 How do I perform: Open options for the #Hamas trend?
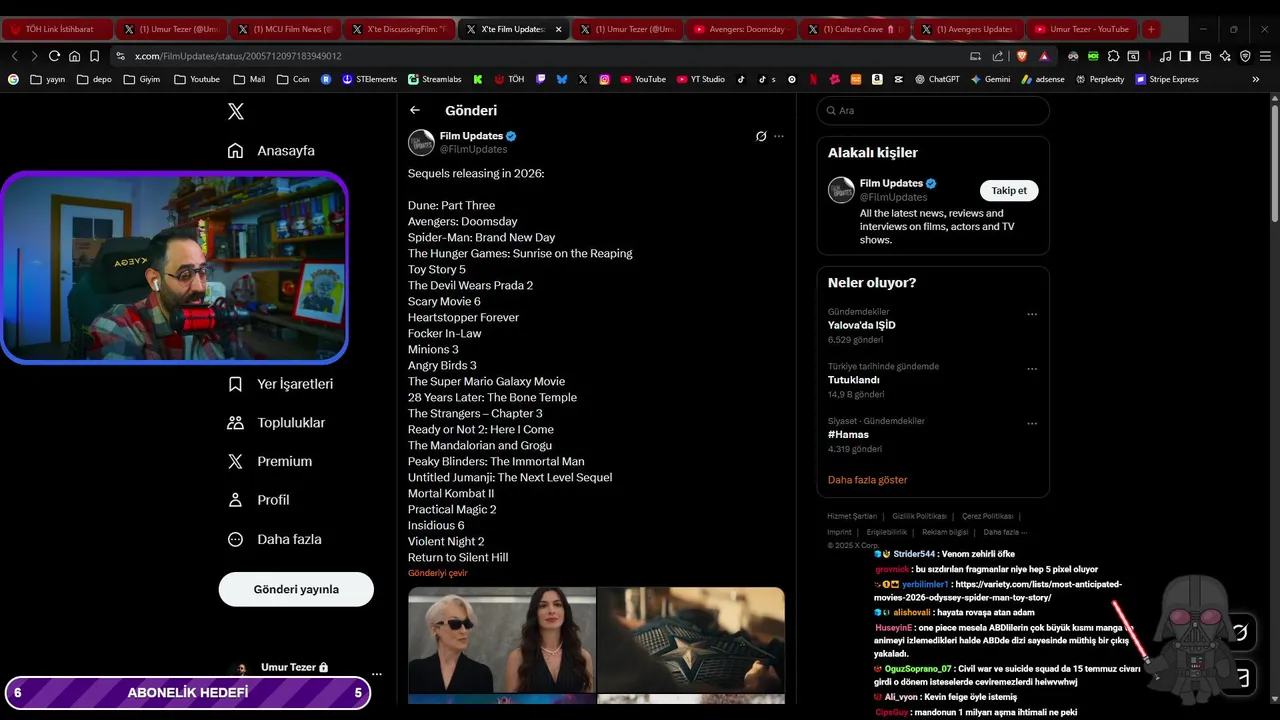(1032, 423)
